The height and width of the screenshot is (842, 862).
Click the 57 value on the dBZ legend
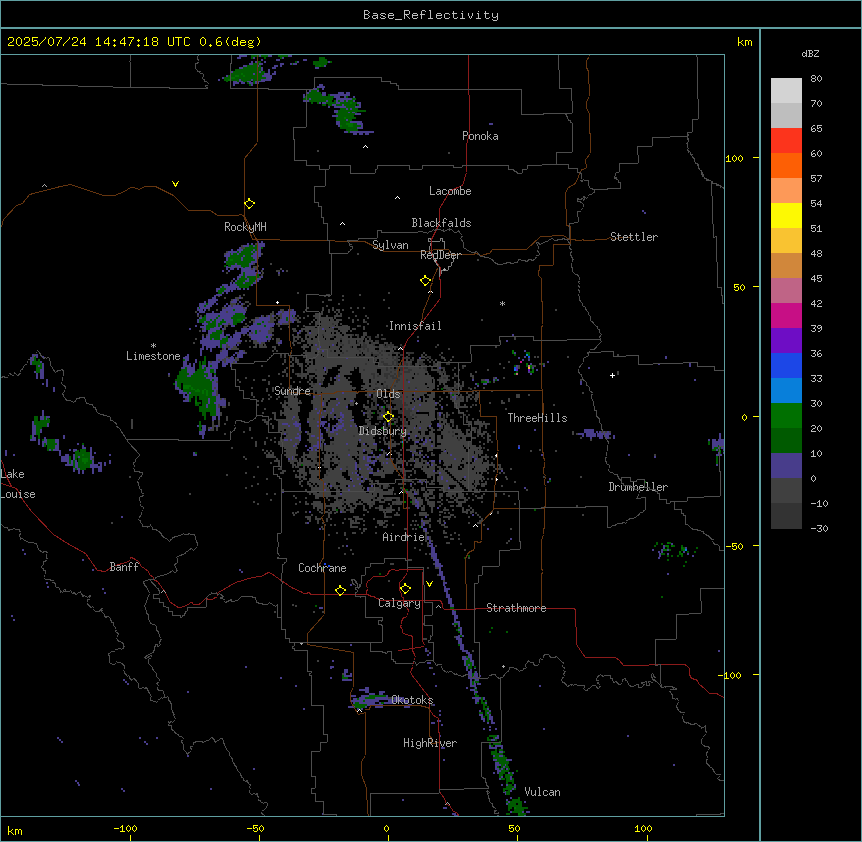816,179
